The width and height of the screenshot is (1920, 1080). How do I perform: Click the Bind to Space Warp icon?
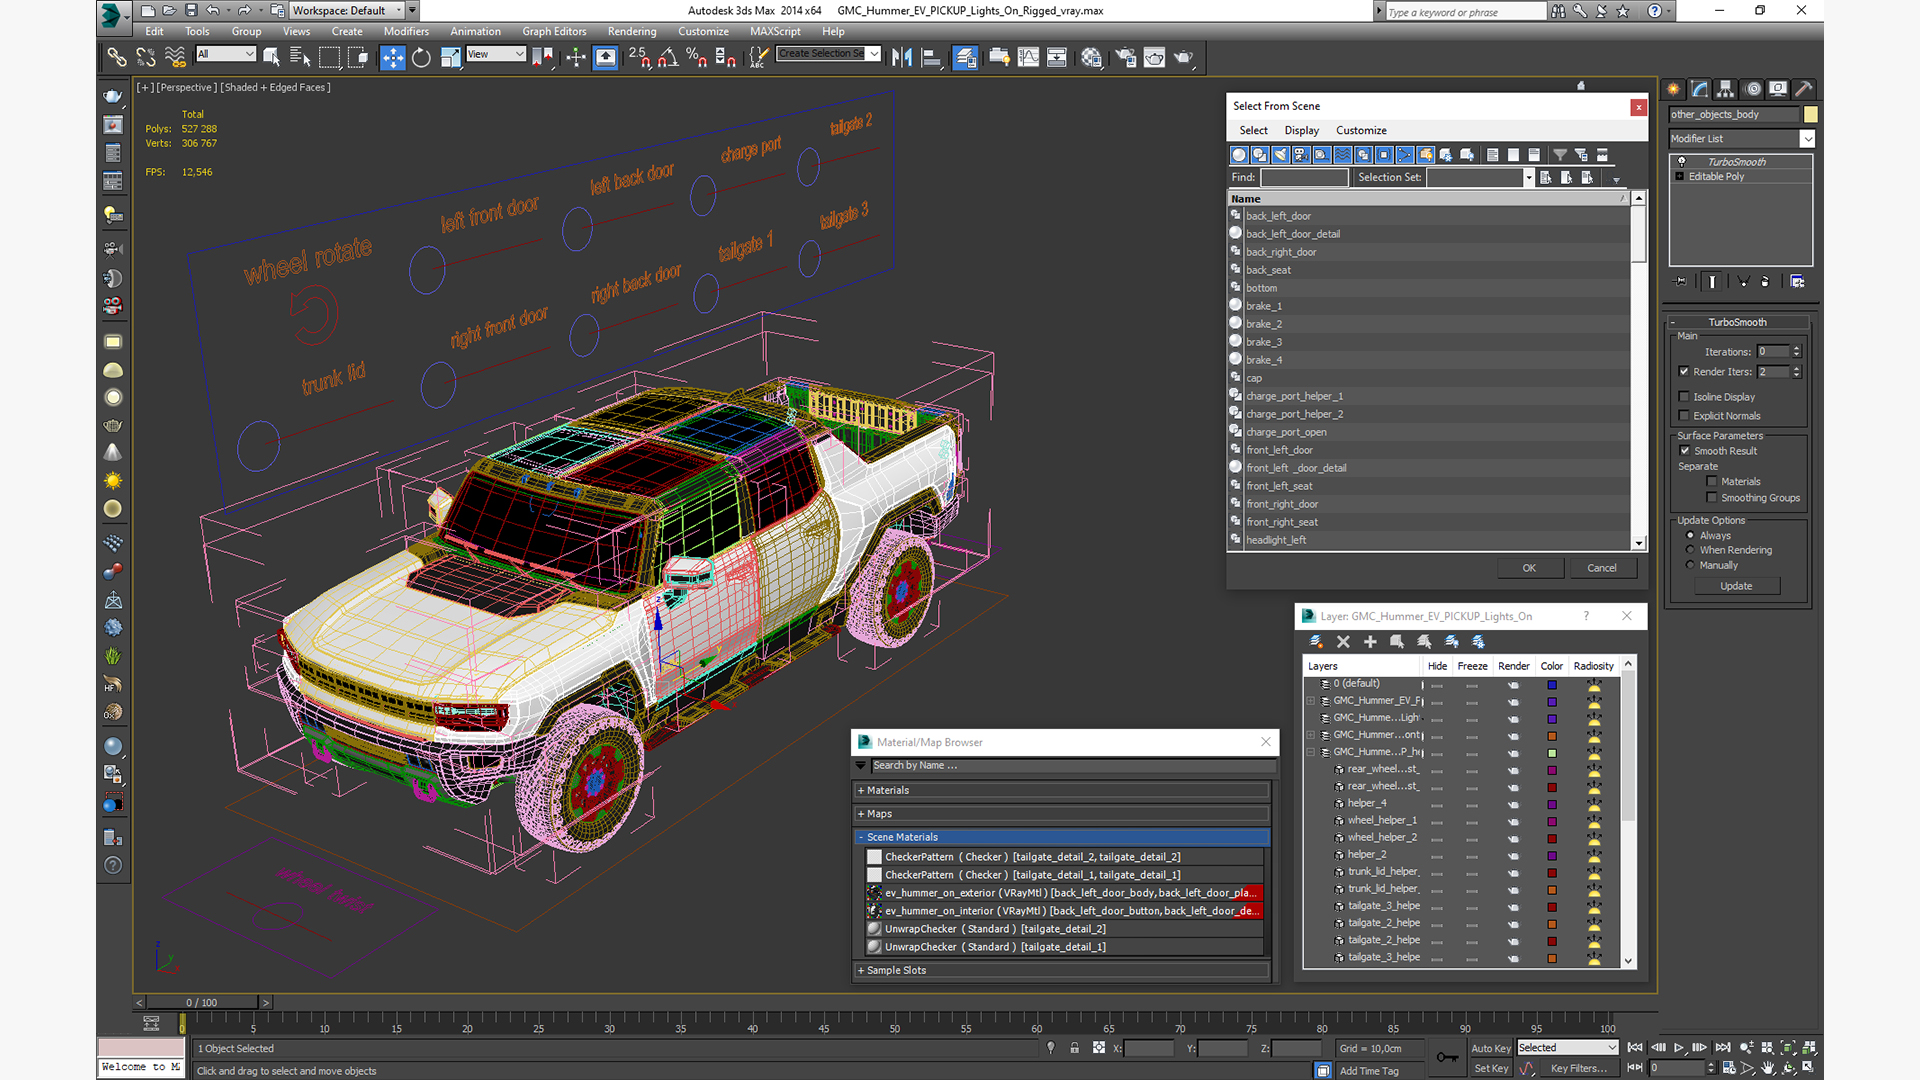175,58
